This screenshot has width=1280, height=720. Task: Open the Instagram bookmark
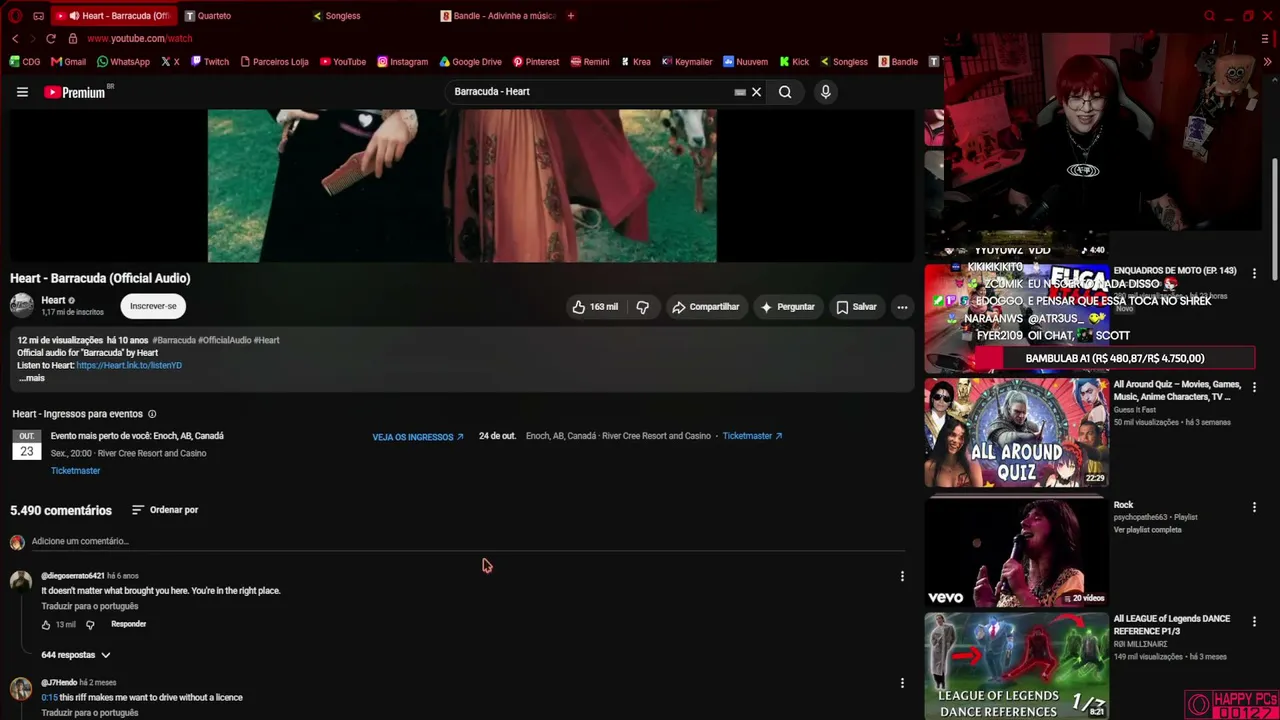[402, 62]
